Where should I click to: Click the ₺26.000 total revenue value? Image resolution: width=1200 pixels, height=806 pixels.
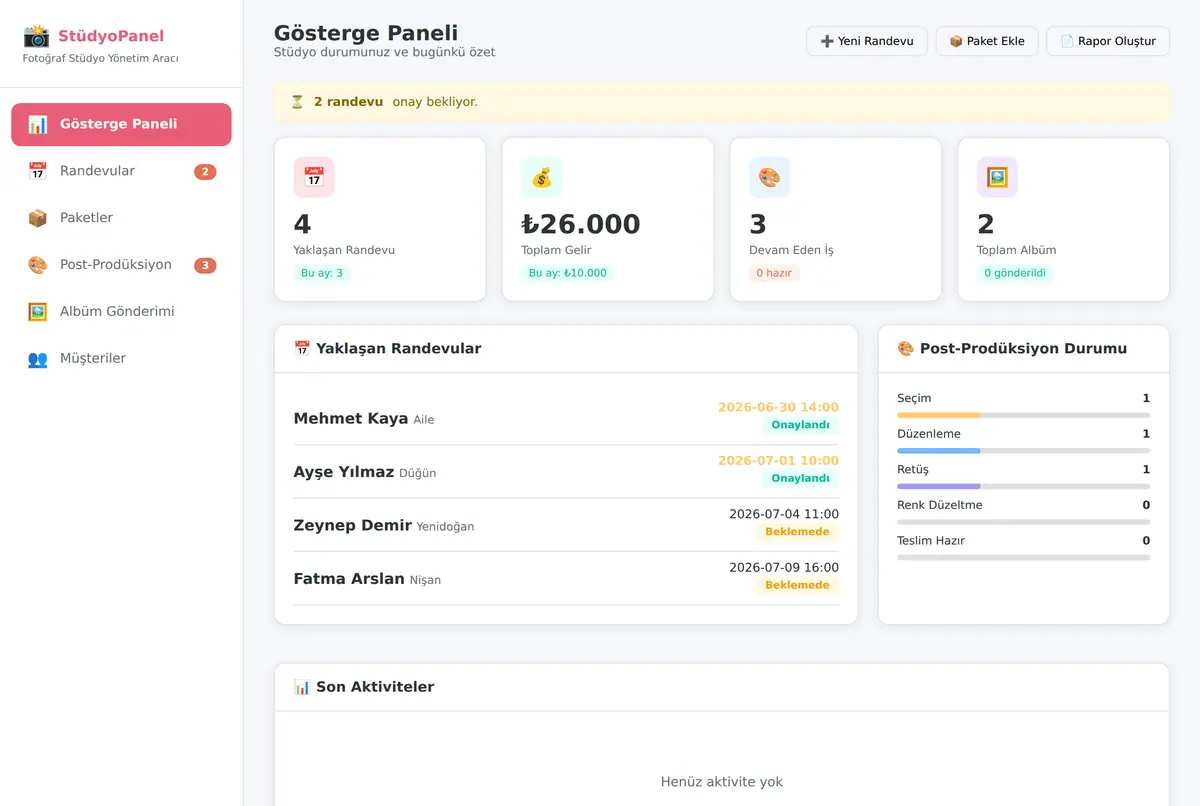(x=581, y=224)
